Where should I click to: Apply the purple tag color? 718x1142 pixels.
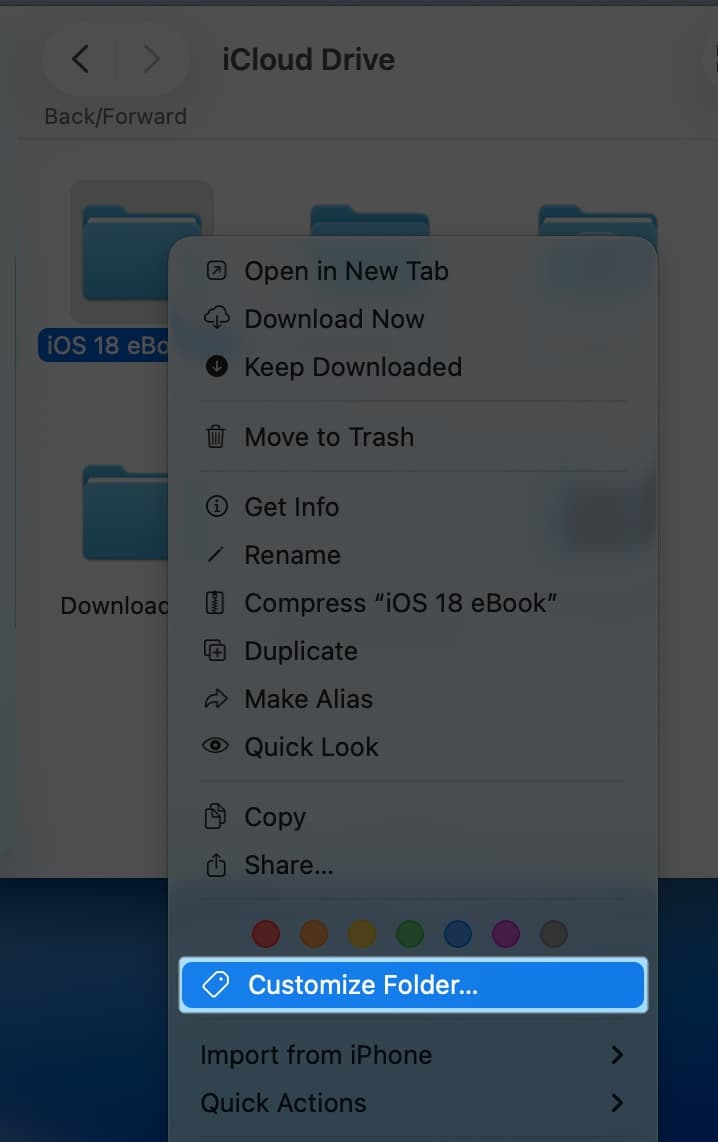coord(506,934)
